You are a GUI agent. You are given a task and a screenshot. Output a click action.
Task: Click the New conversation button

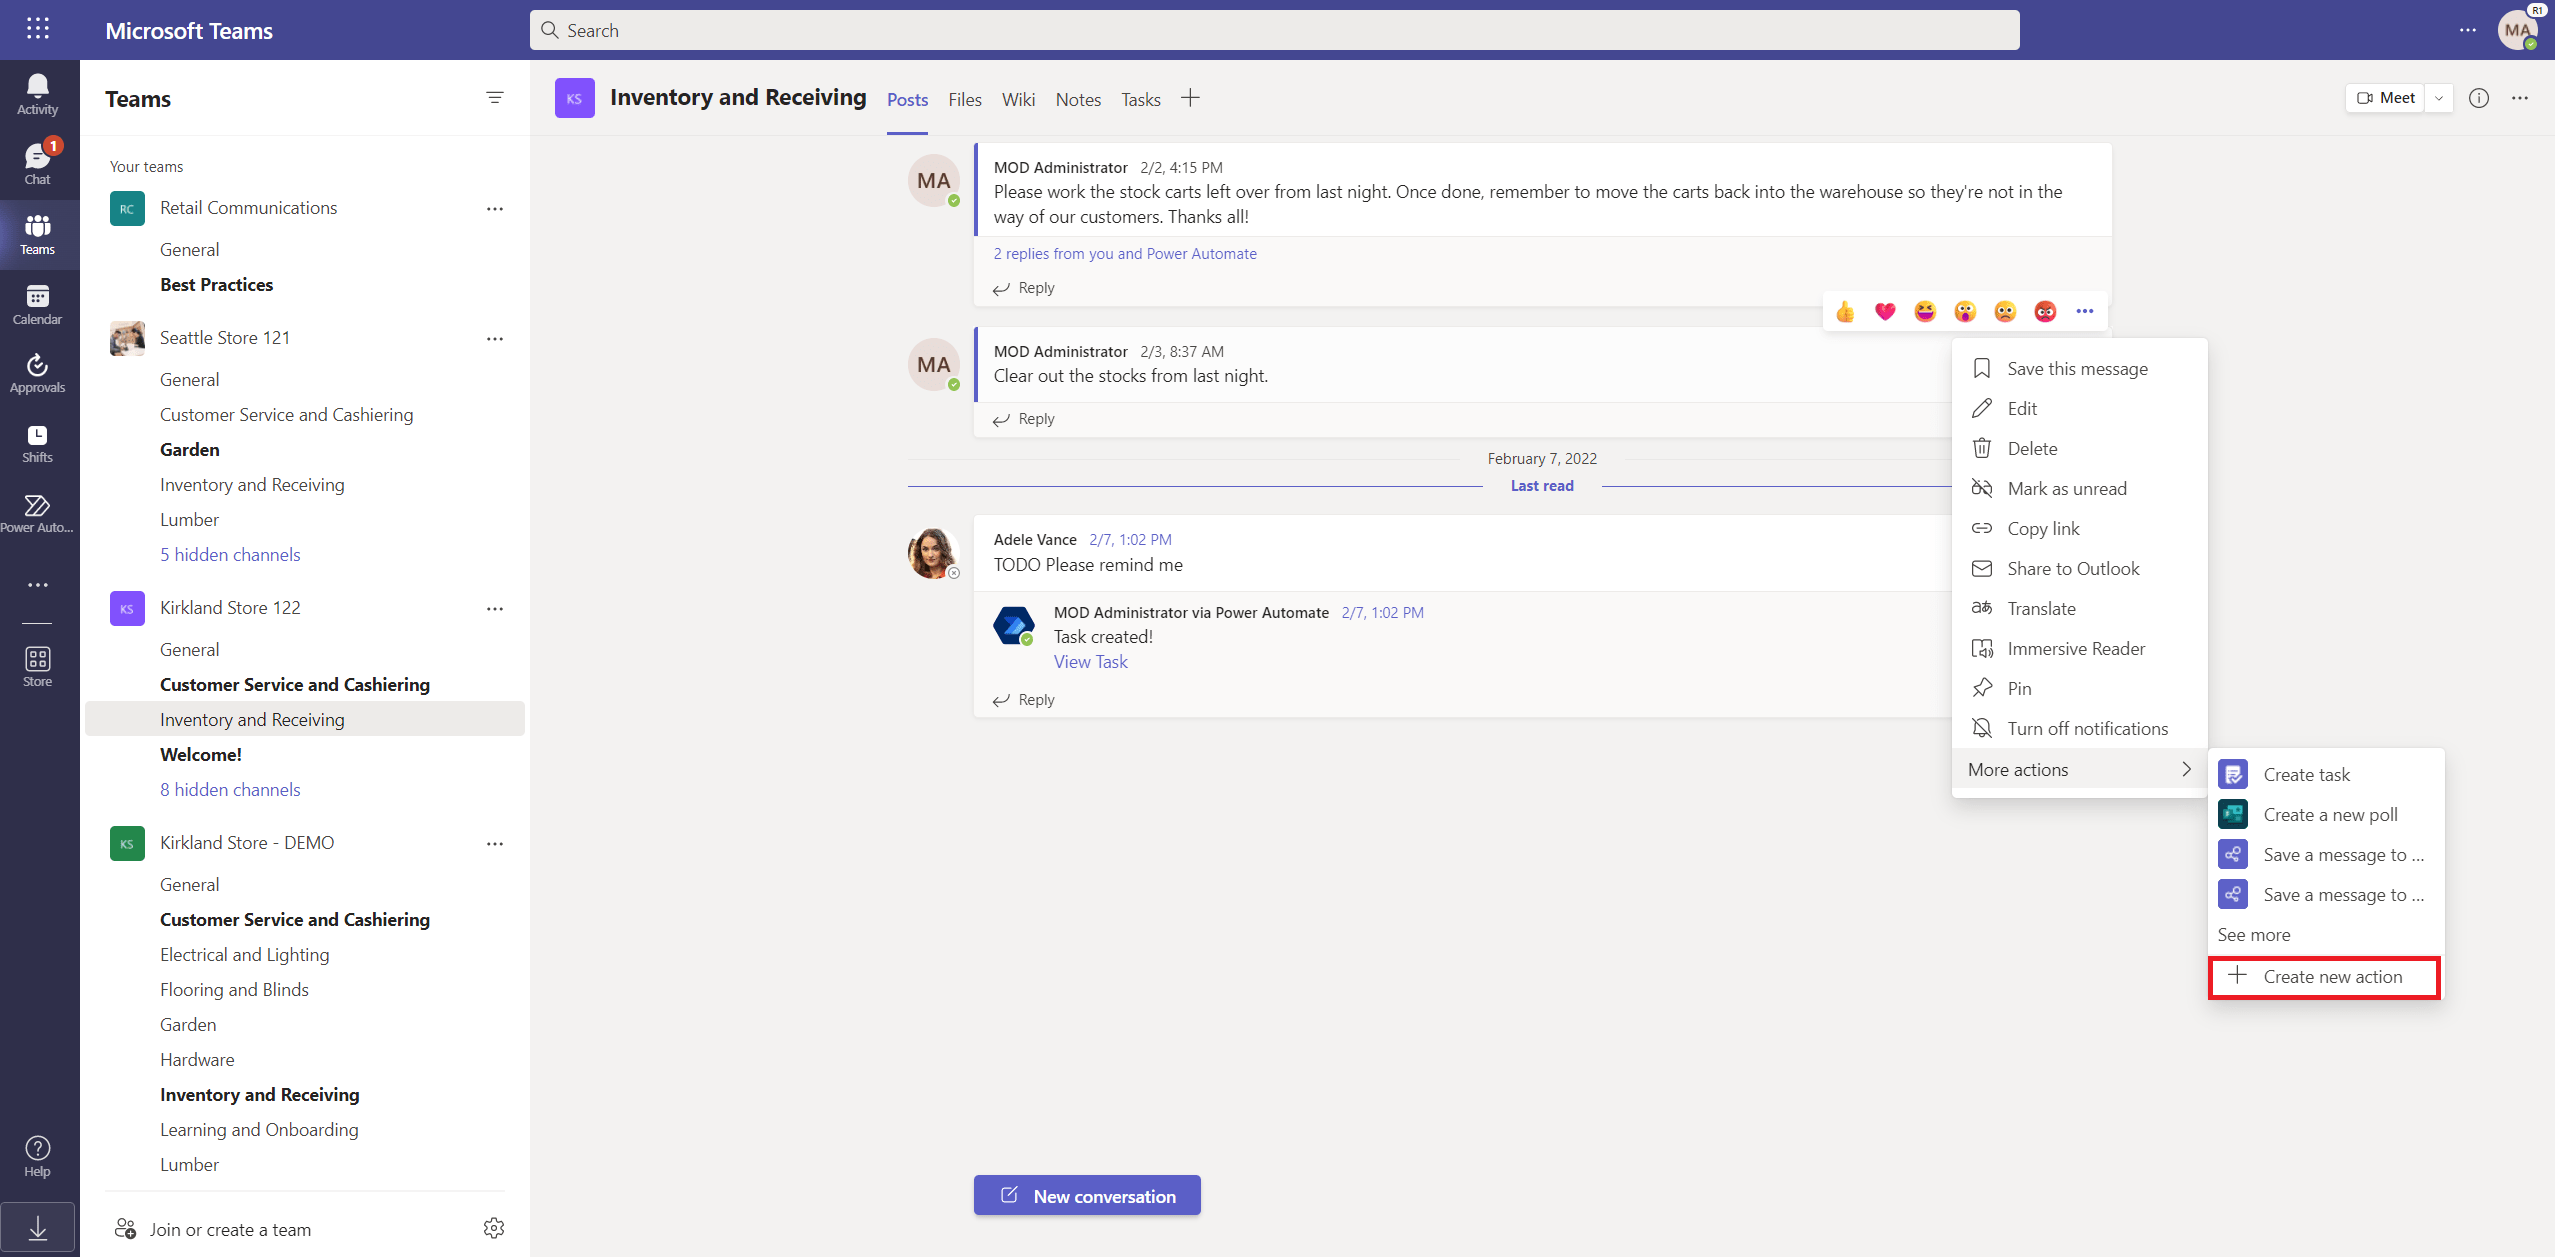1085,1194
